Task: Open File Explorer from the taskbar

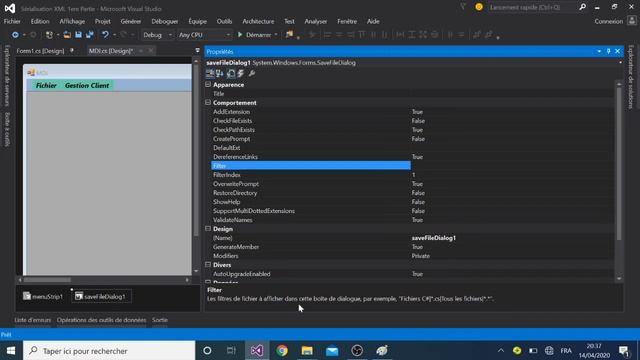Action: pyautogui.click(x=307, y=351)
